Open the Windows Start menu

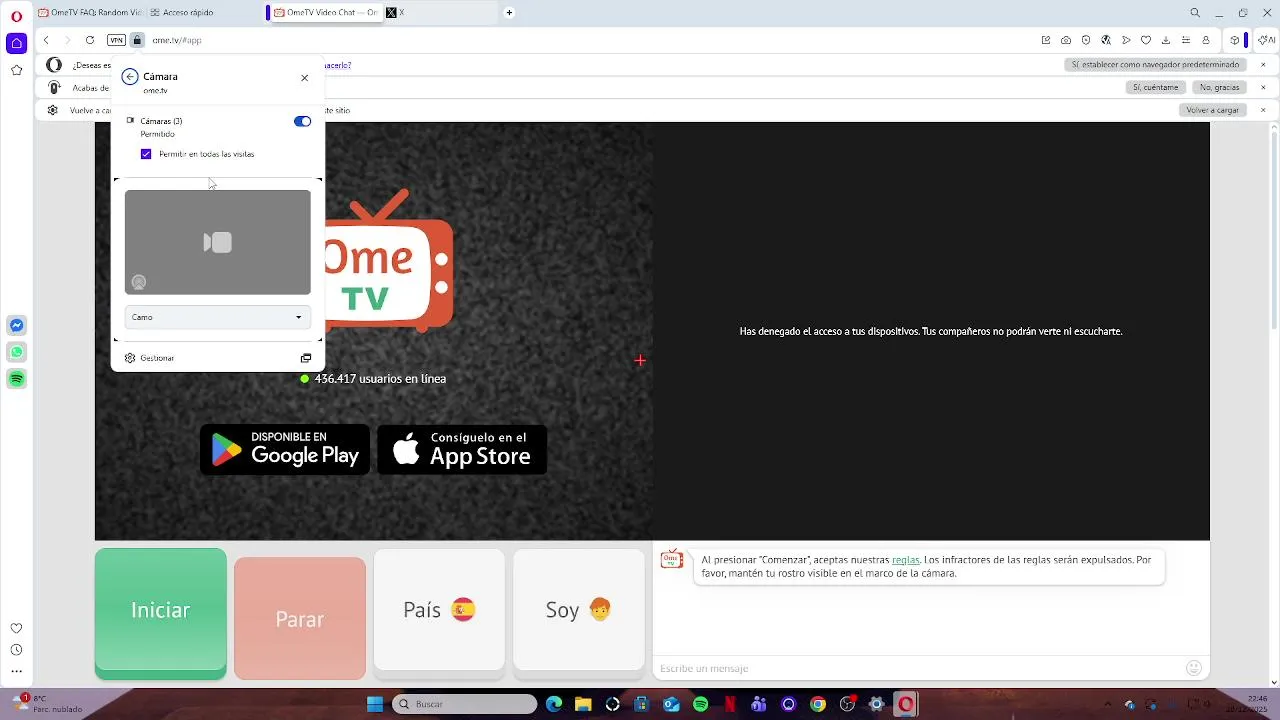coord(375,704)
